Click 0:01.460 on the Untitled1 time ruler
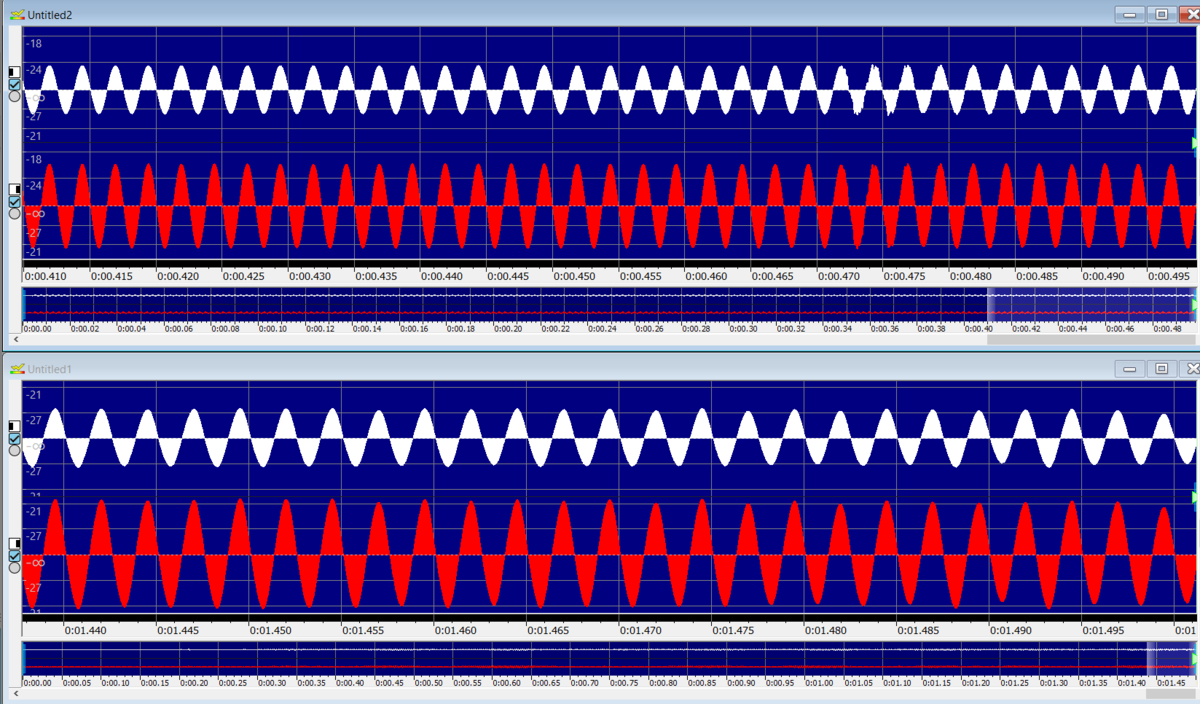This screenshot has width=1200, height=704. [457, 630]
